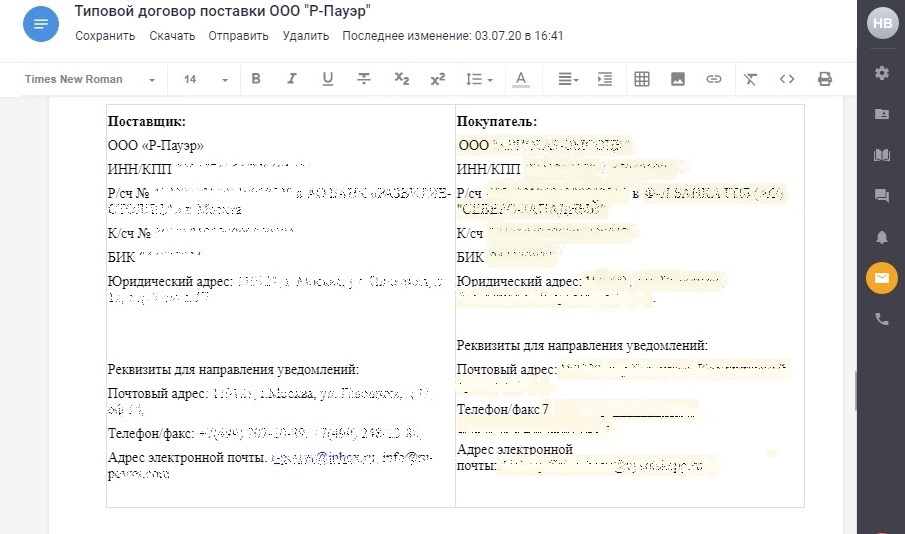Open the Times New Roman font dropdown
This screenshot has width=905, height=534.
pos(90,79)
